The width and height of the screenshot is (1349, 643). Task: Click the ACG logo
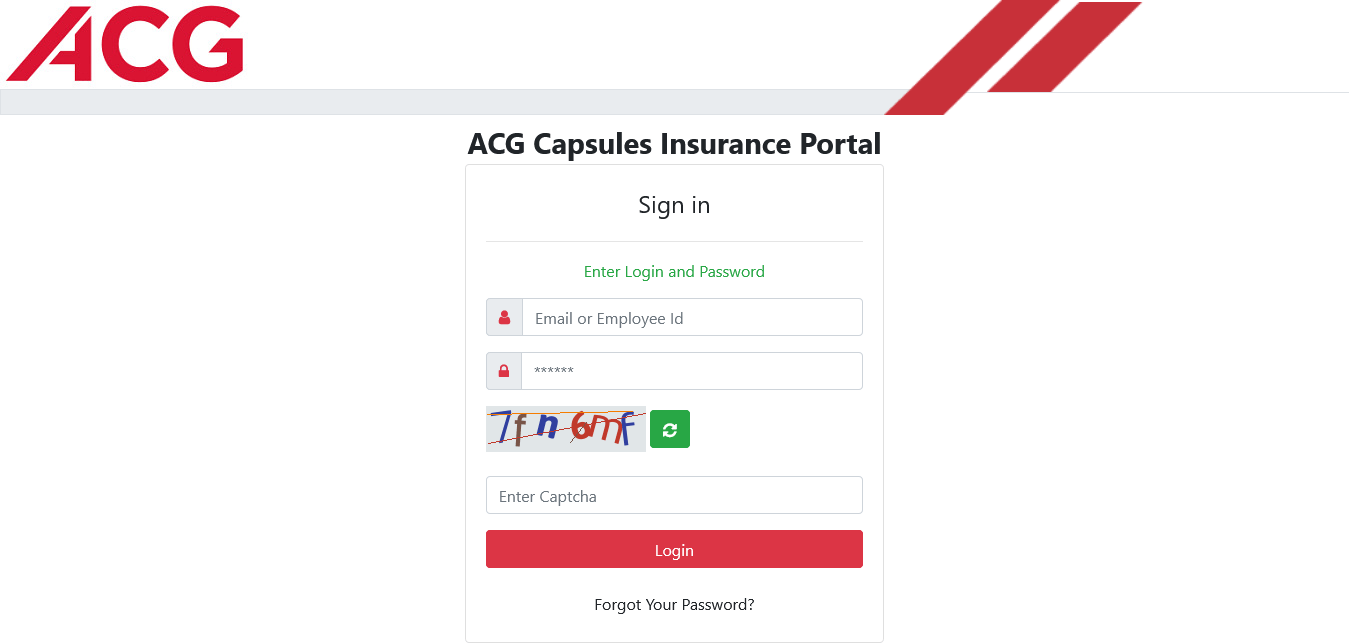pos(125,43)
